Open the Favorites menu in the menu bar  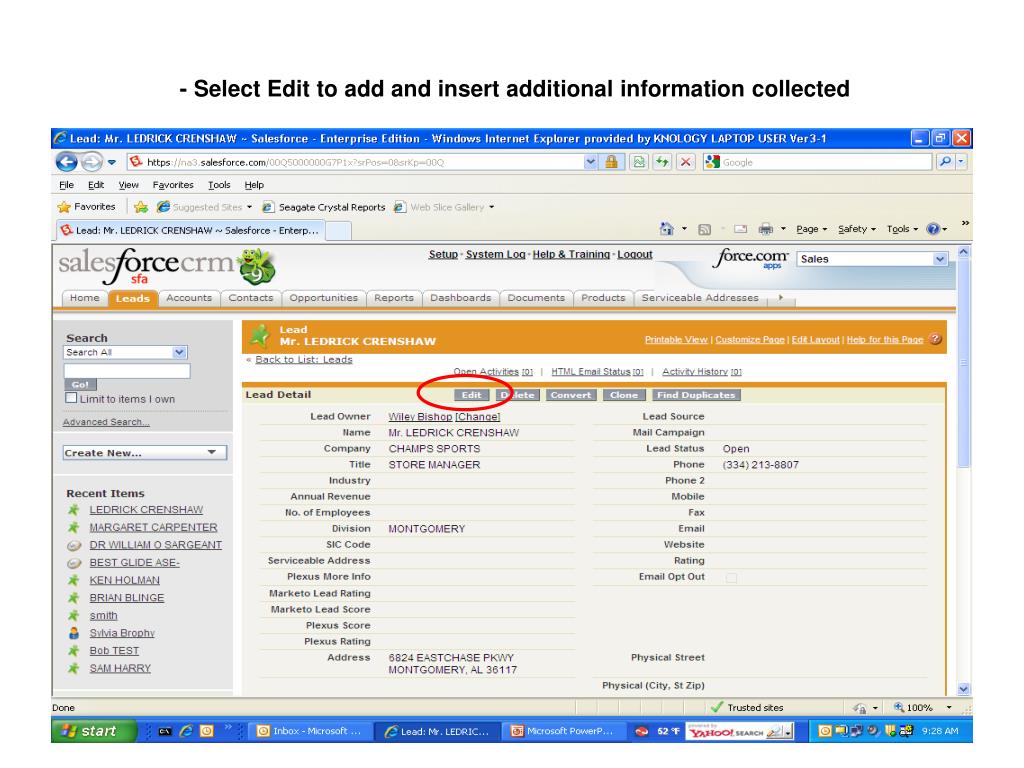point(173,185)
